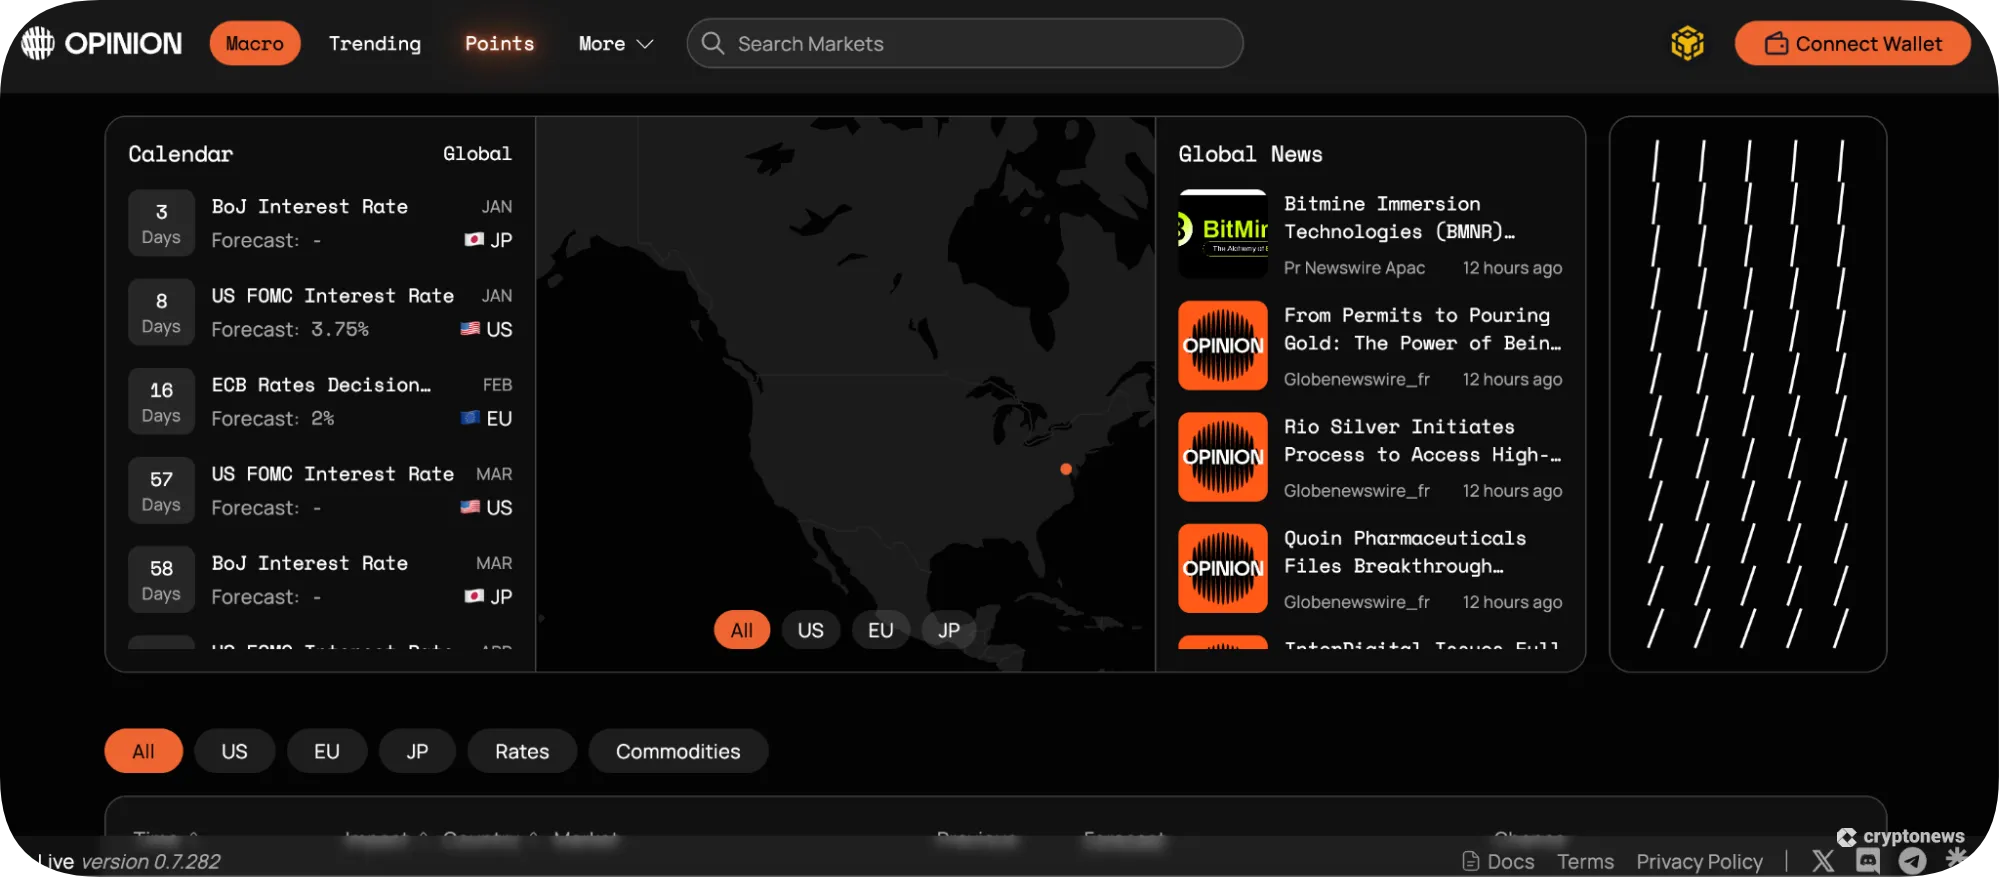Expand the More dropdown menu
This screenshot has width=1999, height=877.
point(615,43)
